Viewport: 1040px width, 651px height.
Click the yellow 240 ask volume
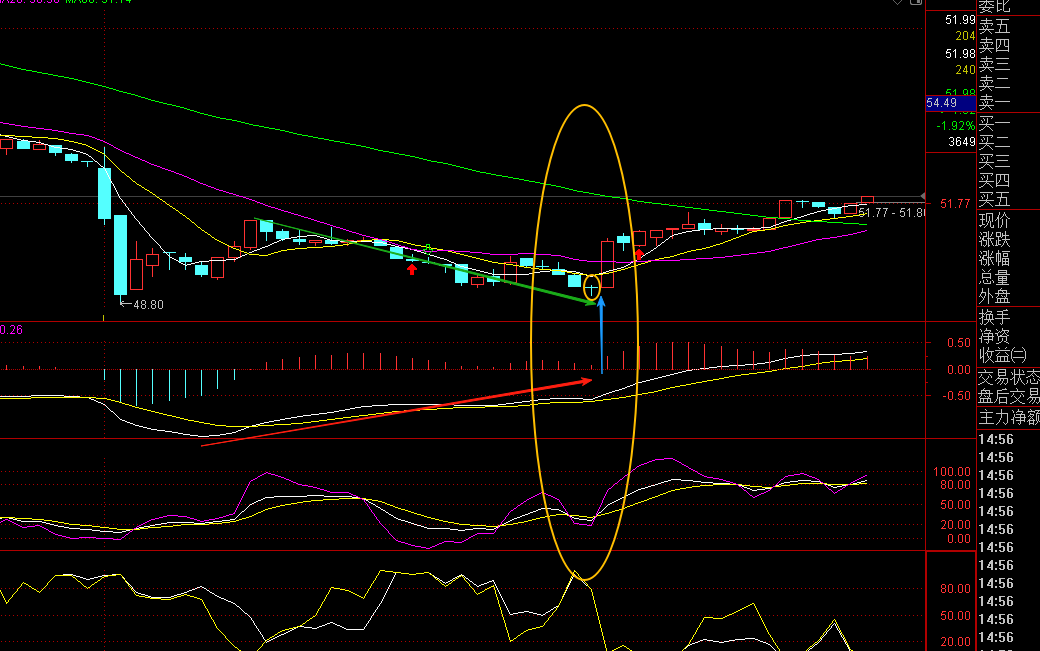(x=965, y=70)
